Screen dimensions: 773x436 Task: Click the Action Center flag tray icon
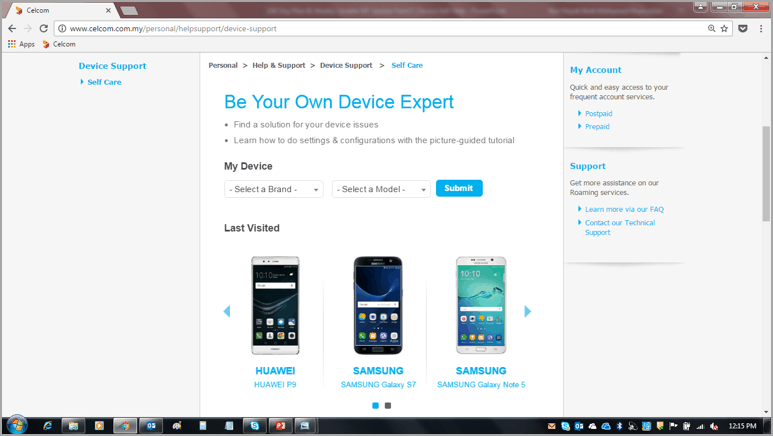(x=673, y=426)
